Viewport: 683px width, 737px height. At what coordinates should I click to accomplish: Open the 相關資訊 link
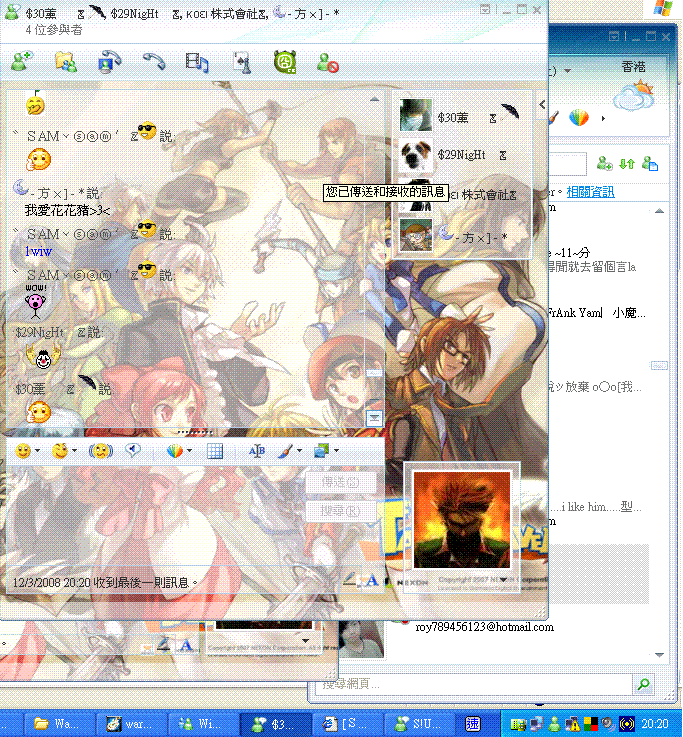590,191
